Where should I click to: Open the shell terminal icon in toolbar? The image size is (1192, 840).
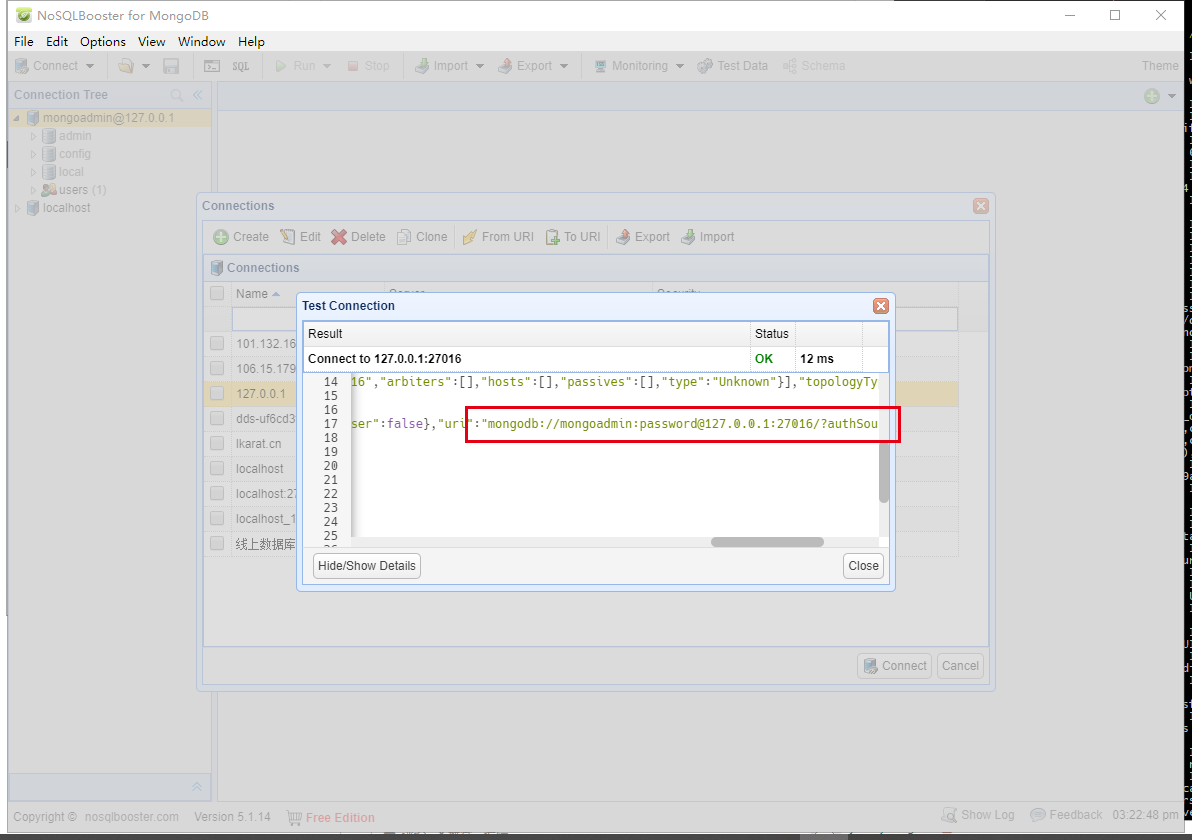coord(212,66)
